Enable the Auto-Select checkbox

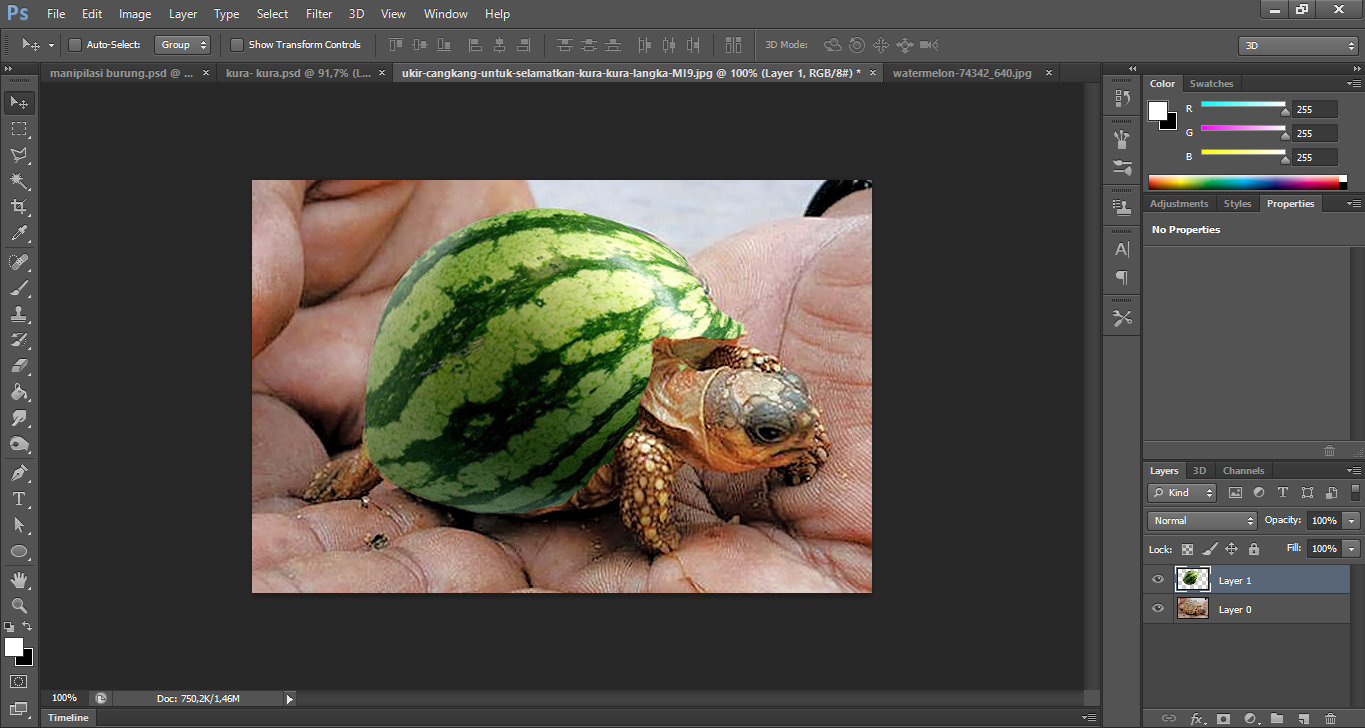click(75, 44)
